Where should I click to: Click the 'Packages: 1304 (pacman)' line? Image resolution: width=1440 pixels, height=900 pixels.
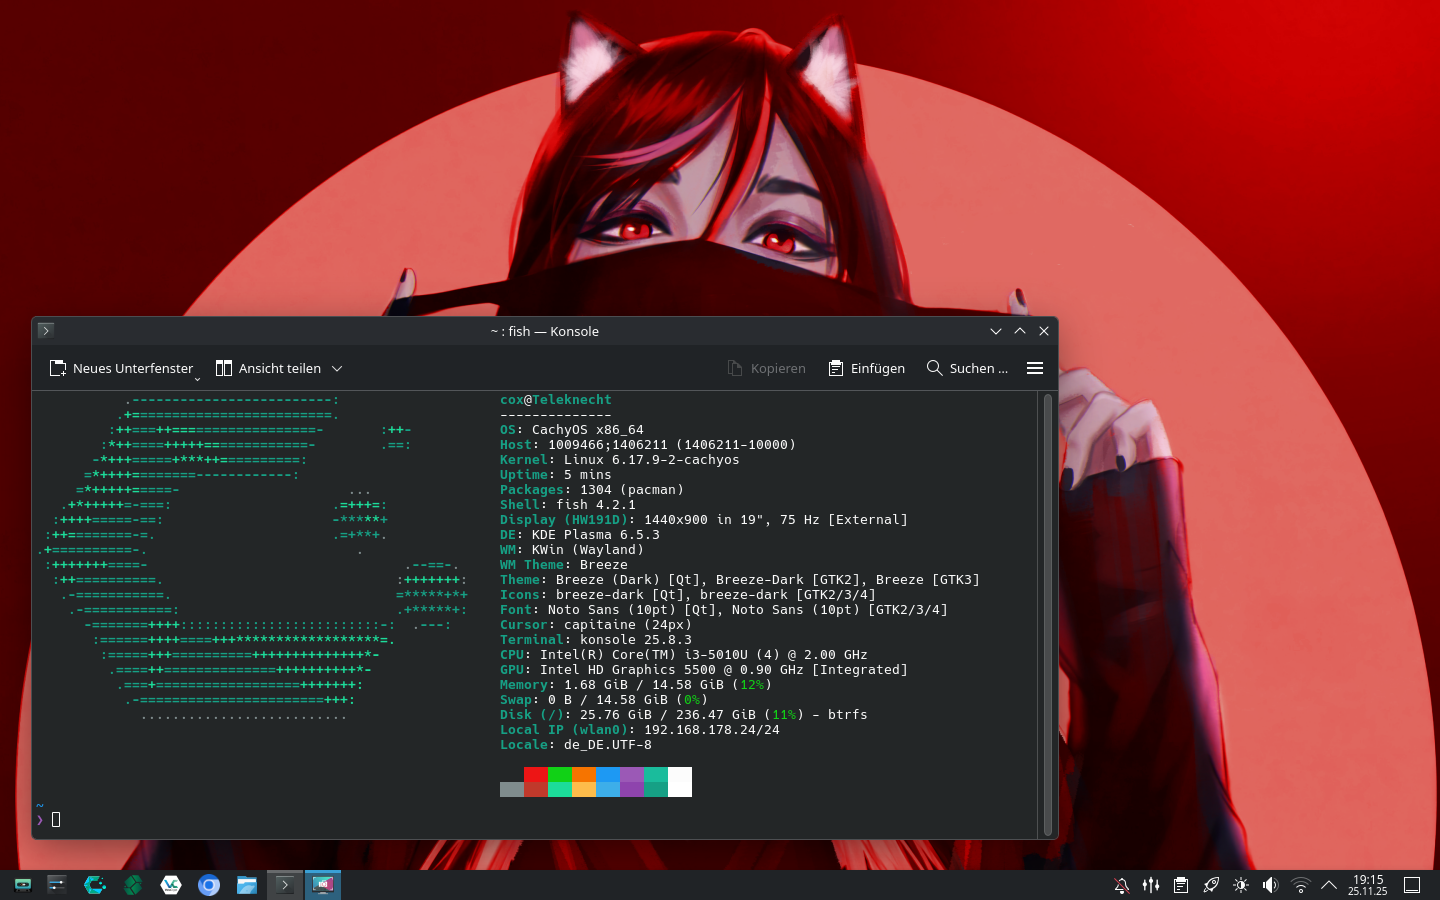click(592, 490)
